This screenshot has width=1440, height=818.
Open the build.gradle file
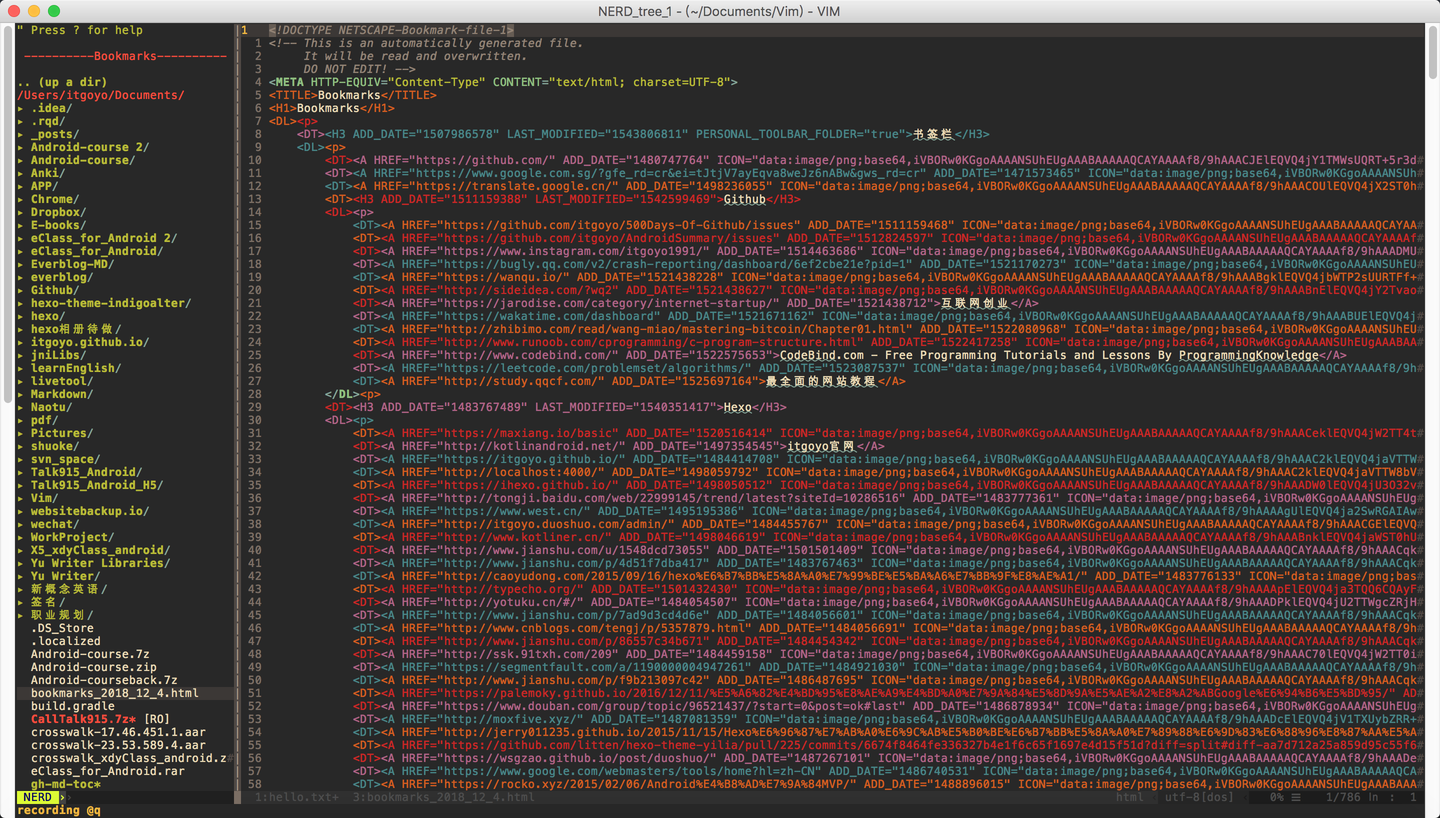pos(72,706)
